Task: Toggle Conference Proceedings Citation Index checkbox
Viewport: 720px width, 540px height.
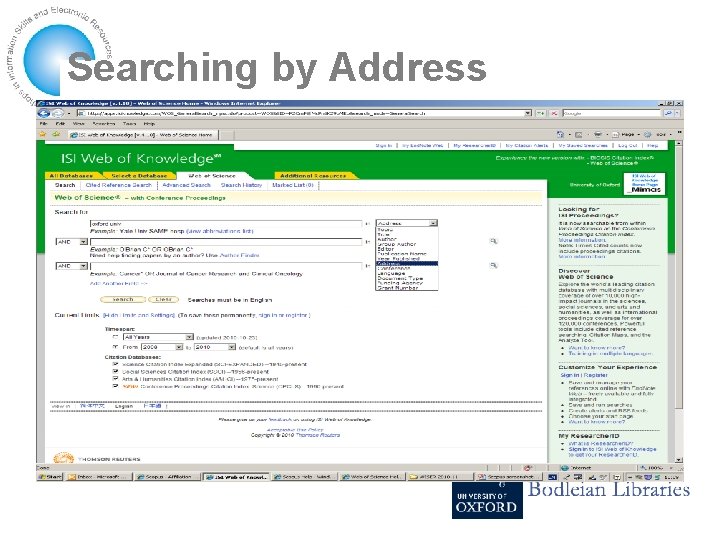Action: click(x=115, y=386)
